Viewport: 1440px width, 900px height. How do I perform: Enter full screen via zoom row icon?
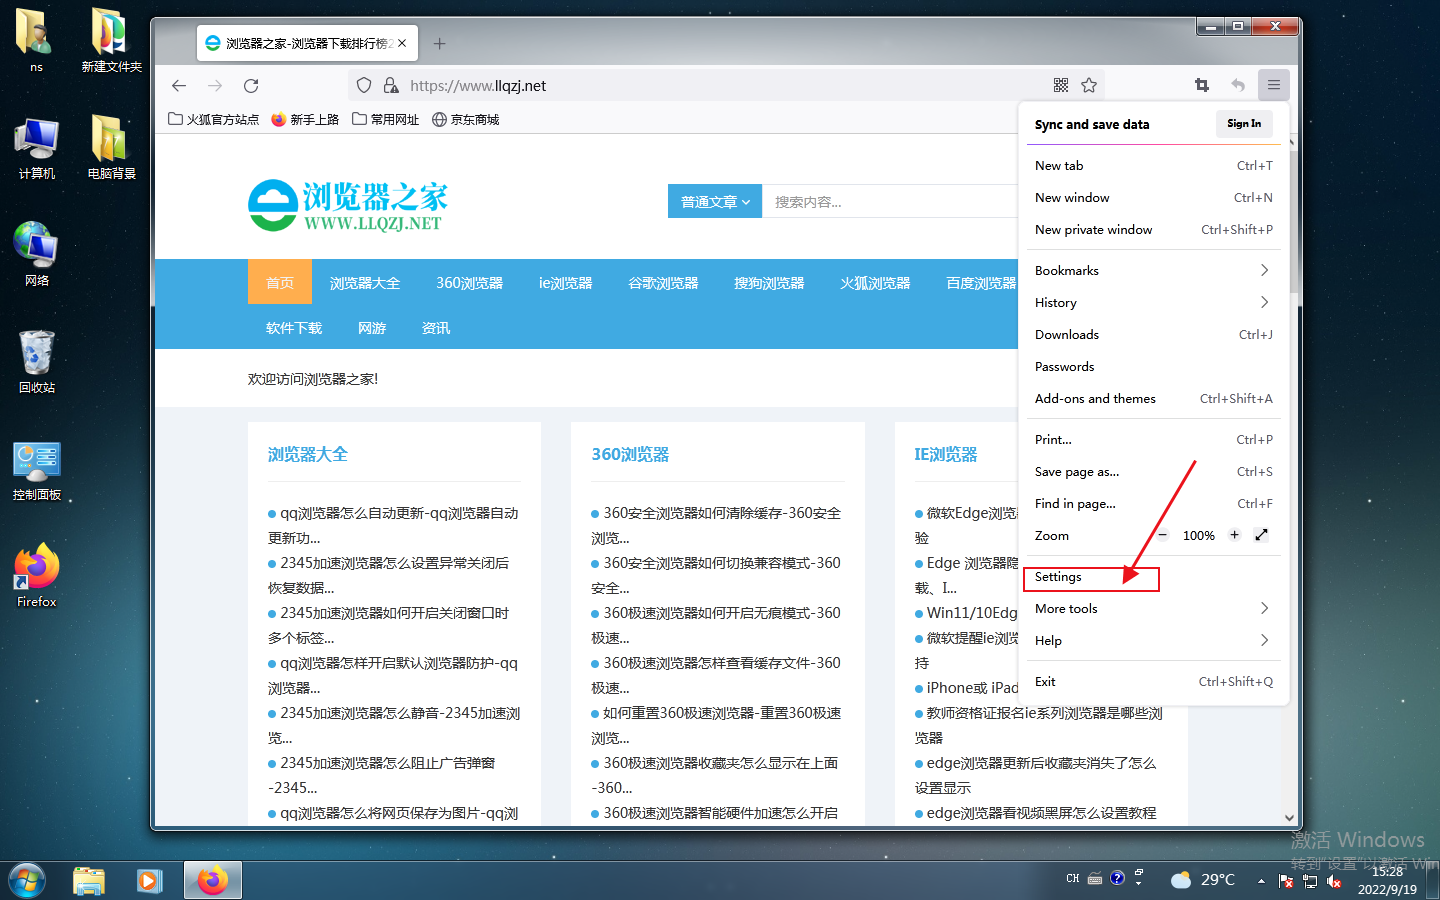[1261, 535]
